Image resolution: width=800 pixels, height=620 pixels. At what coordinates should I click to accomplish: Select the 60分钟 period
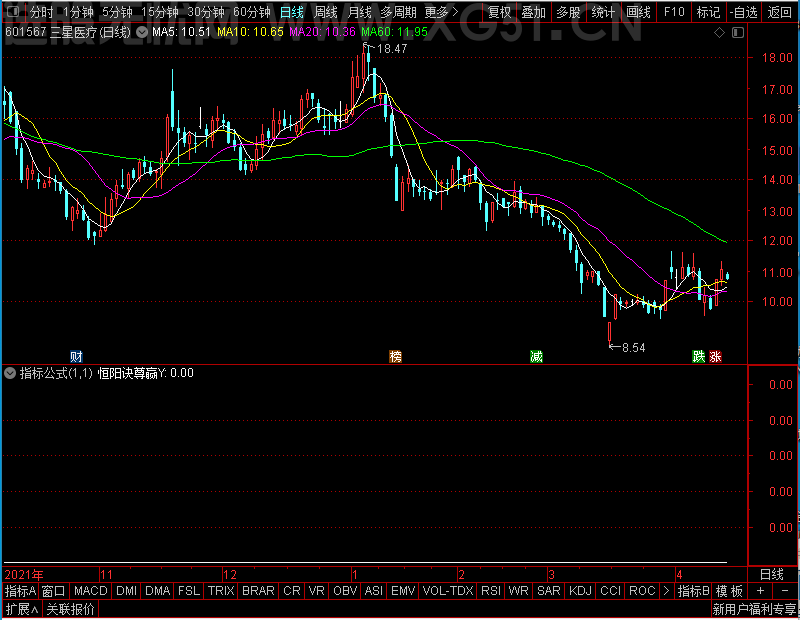click(x=252, y=12)
